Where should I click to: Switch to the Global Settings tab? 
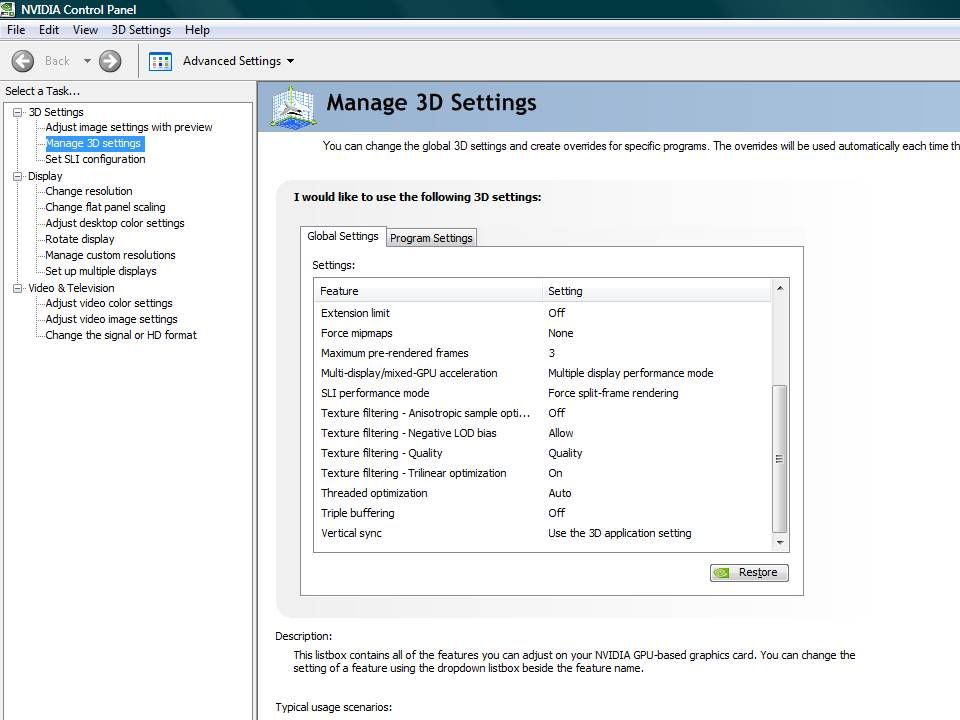343,236
